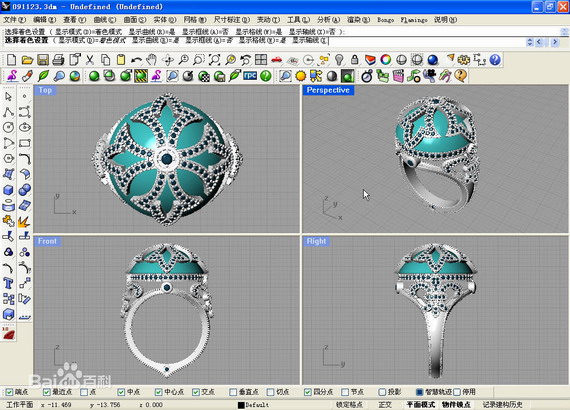Select the yellow explode tool in the sidebar
This screenshot has width=570, height=410.
(x=24, y=221)
